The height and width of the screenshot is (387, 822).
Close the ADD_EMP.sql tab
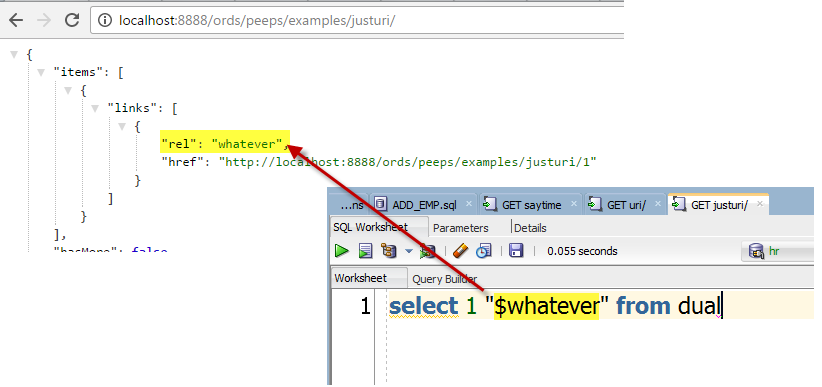[469, 204]
